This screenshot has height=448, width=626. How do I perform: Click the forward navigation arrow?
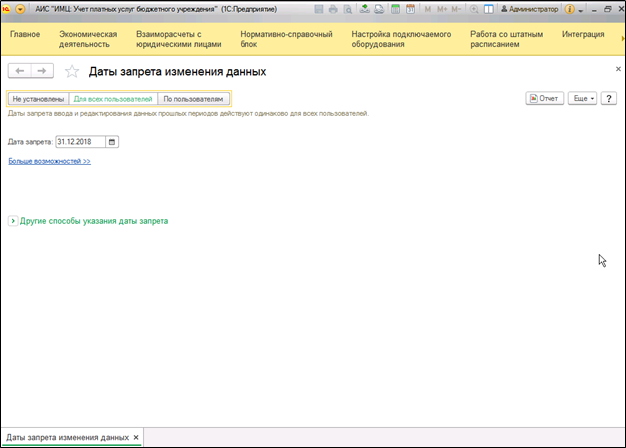coord(41,71)
